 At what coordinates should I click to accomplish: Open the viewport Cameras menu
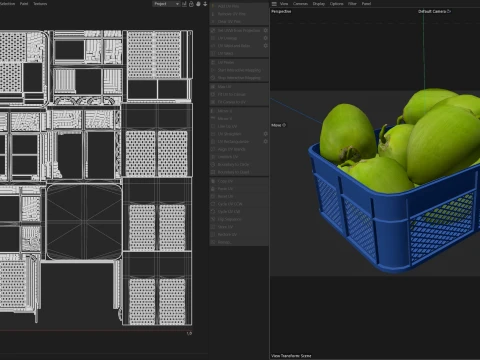[300, 4]
